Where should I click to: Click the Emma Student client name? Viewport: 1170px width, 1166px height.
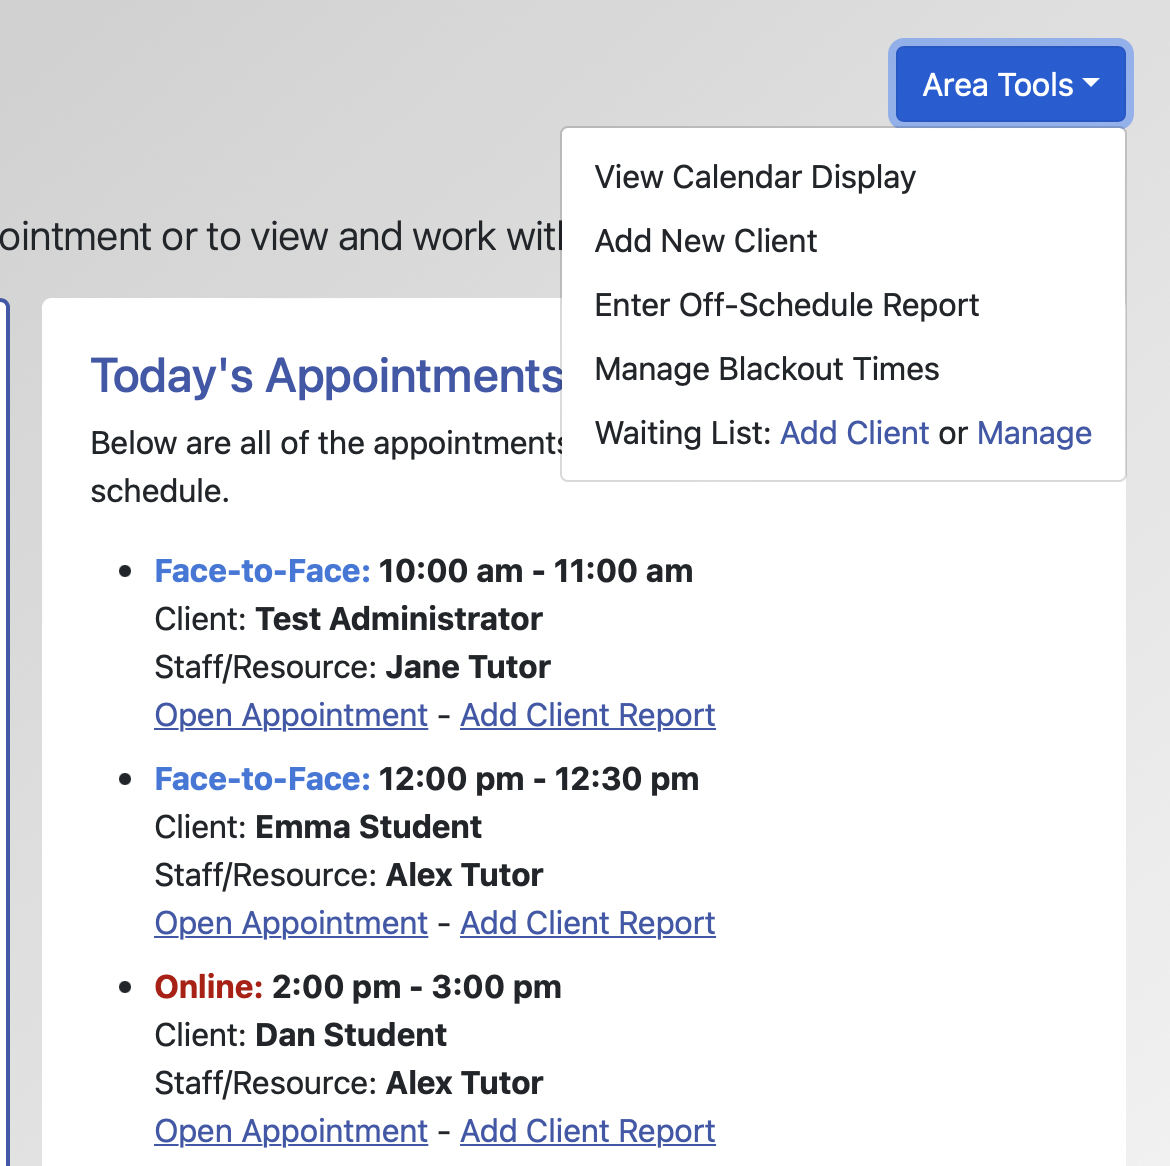click(x=368, y=827)
